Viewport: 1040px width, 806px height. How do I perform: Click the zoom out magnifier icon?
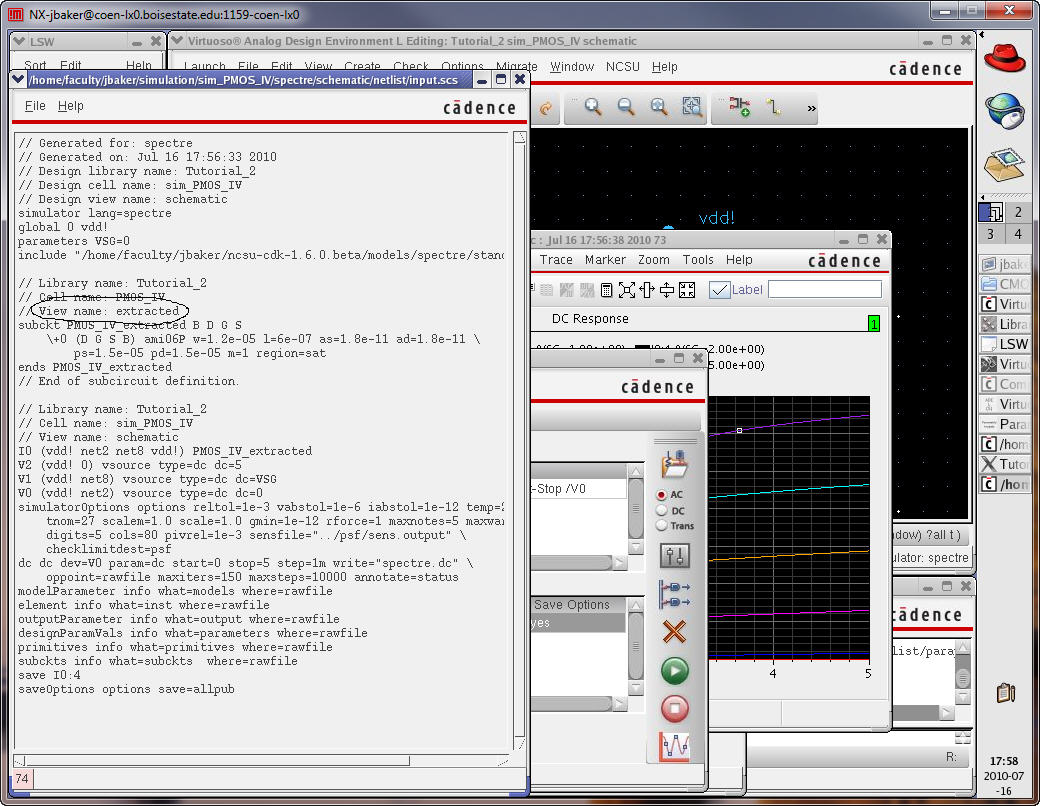tap(626, 107)
